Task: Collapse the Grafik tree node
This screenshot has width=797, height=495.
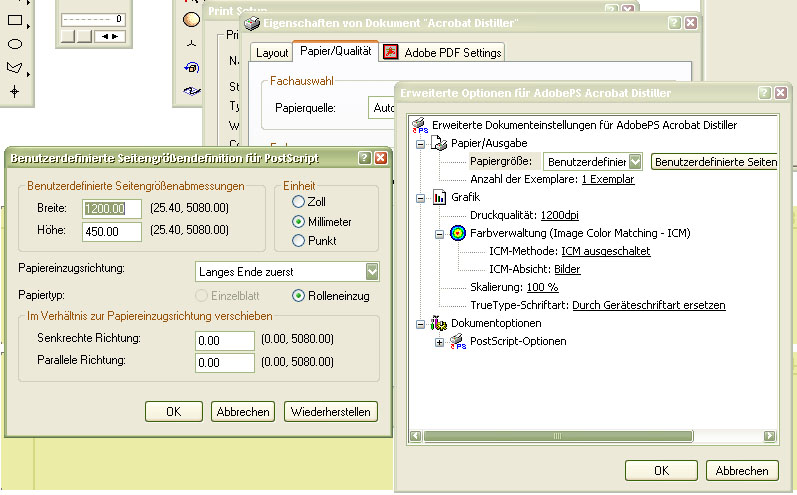Action: [420, 198]
